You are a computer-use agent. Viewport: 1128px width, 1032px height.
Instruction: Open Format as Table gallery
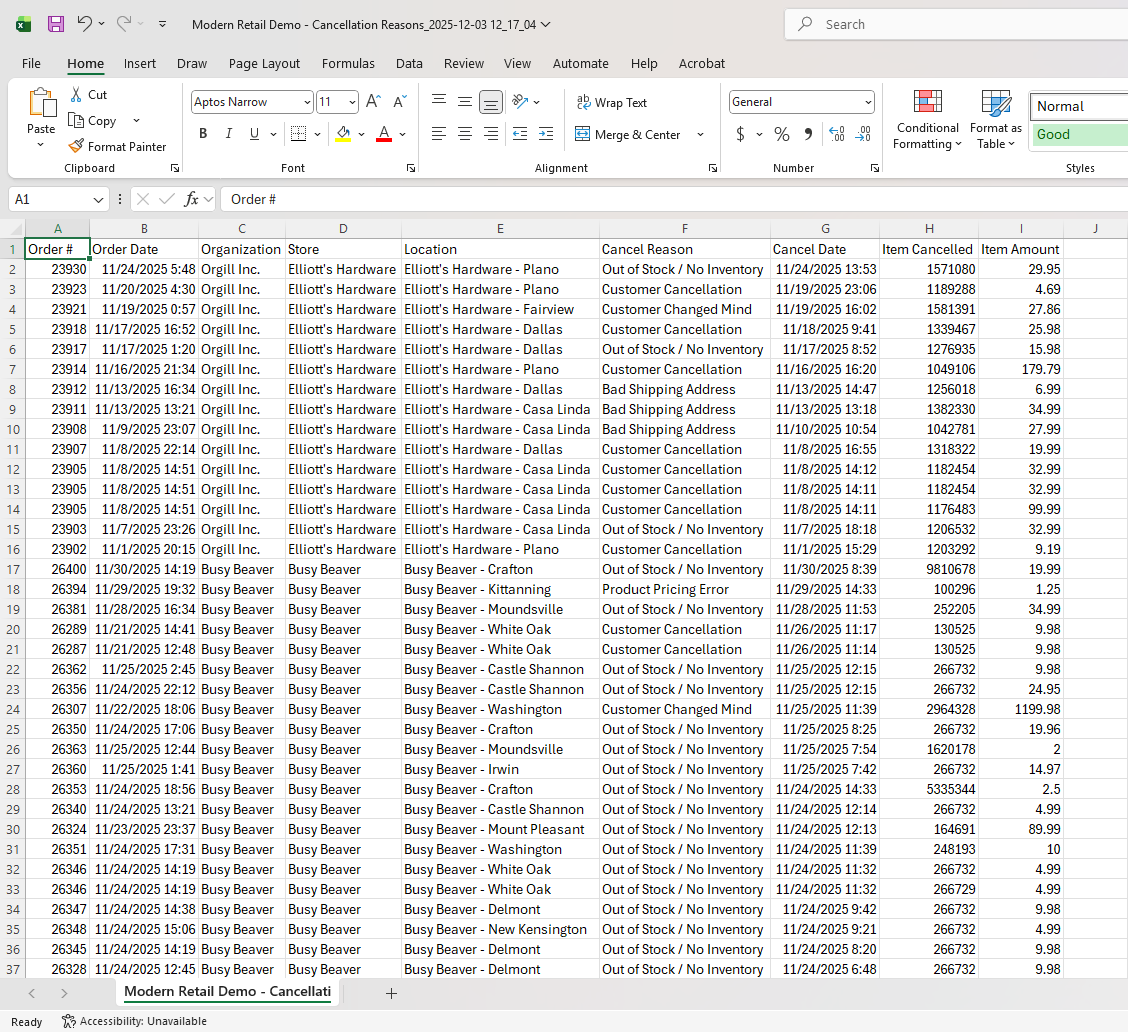996,119
